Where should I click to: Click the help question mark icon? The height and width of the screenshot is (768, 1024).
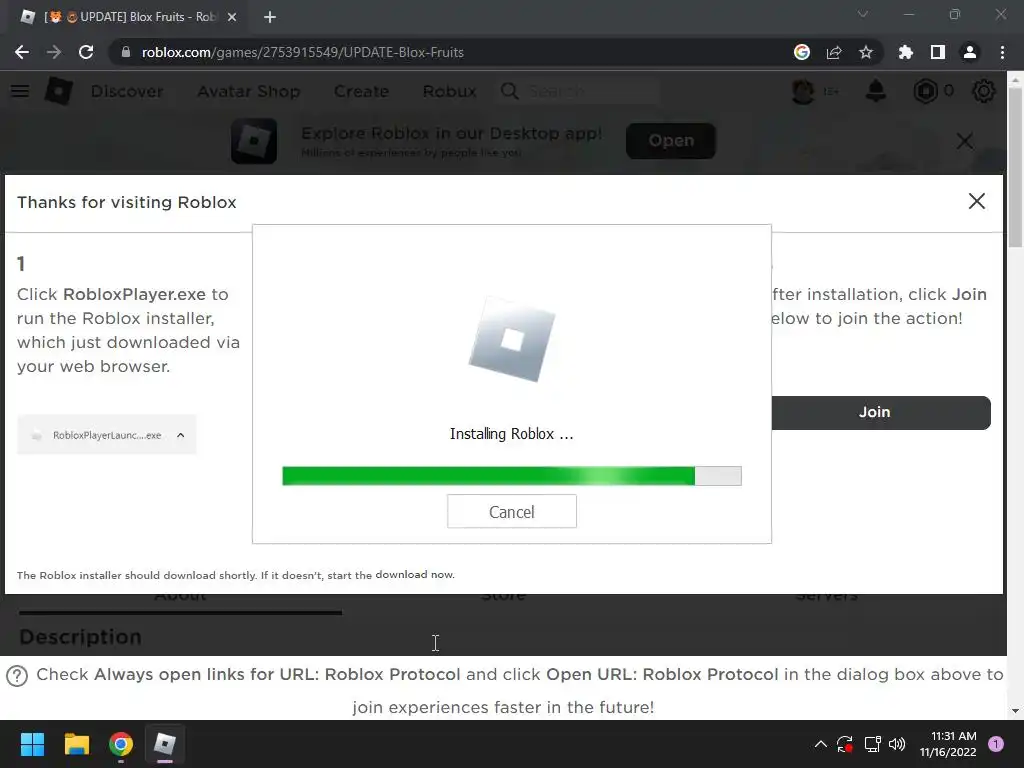coord(17,676)
